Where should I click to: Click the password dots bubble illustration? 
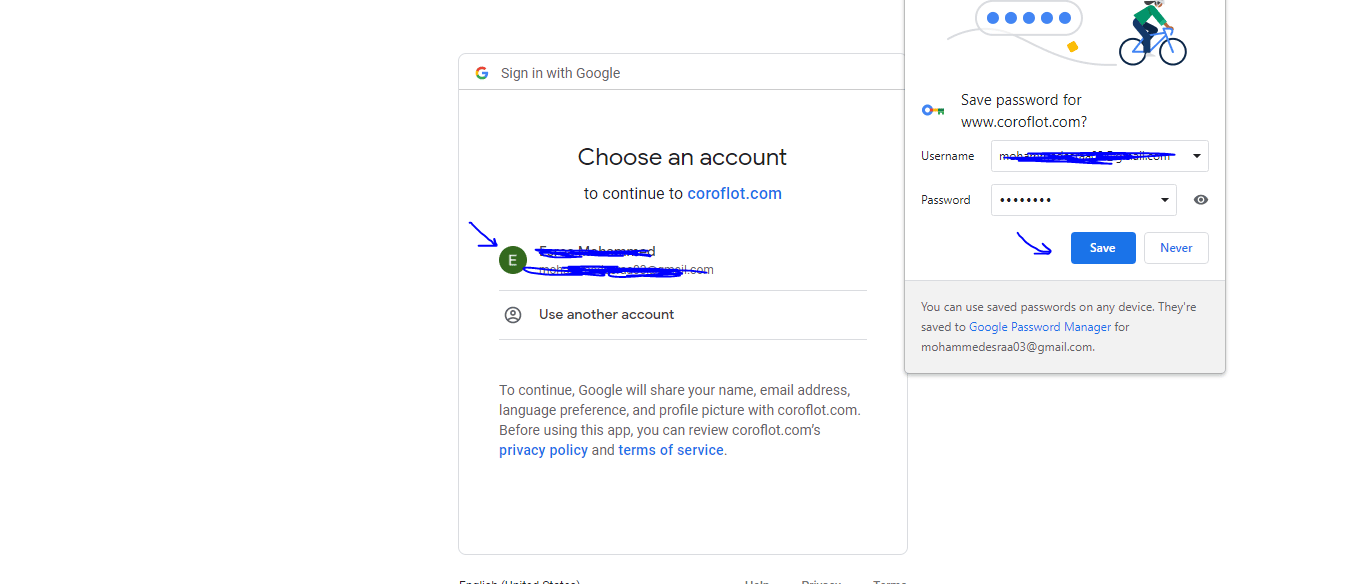click(1030, 18)
